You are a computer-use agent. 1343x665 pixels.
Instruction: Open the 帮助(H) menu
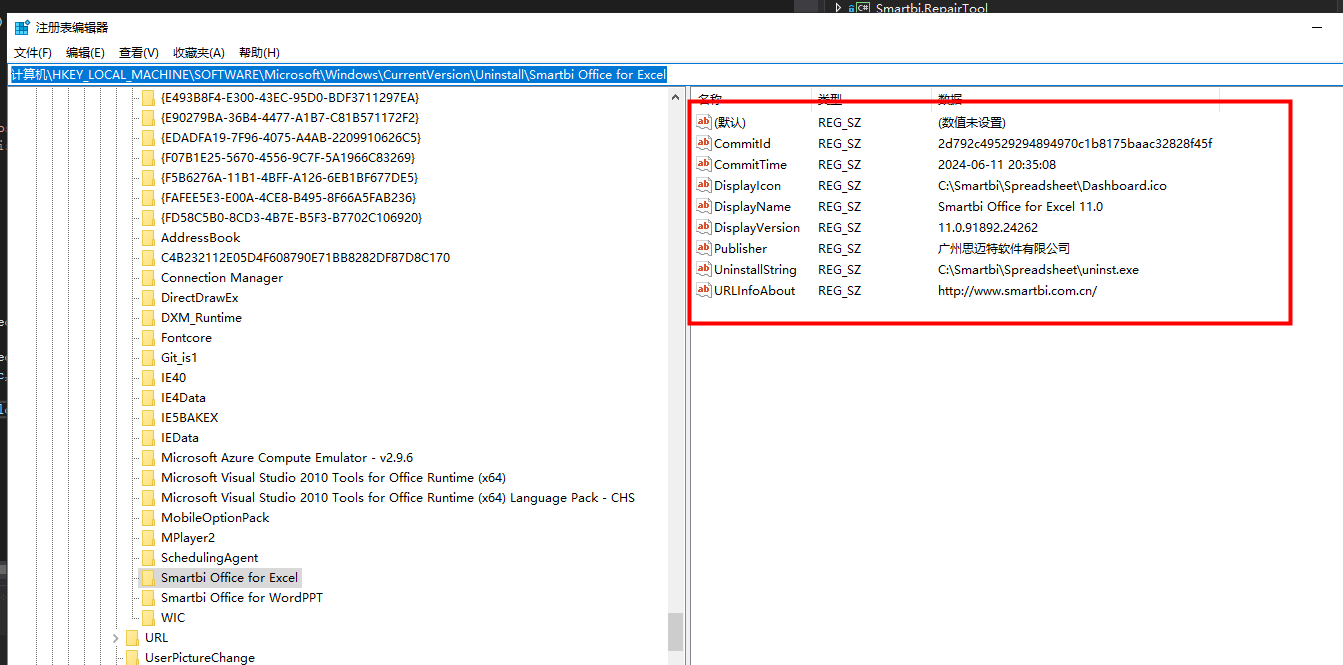tap(259, 53)
